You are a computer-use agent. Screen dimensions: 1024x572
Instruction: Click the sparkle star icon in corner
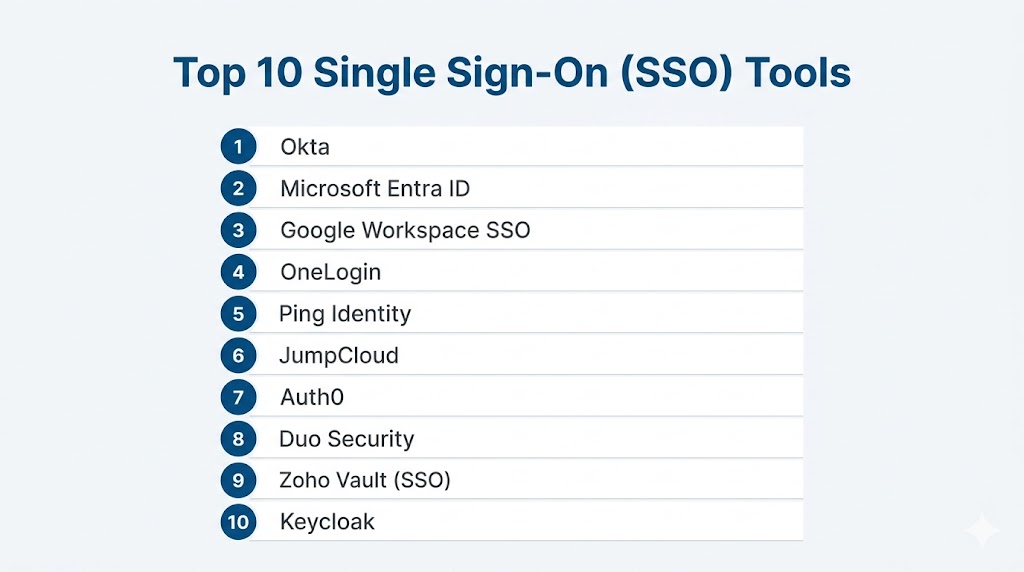982,531
